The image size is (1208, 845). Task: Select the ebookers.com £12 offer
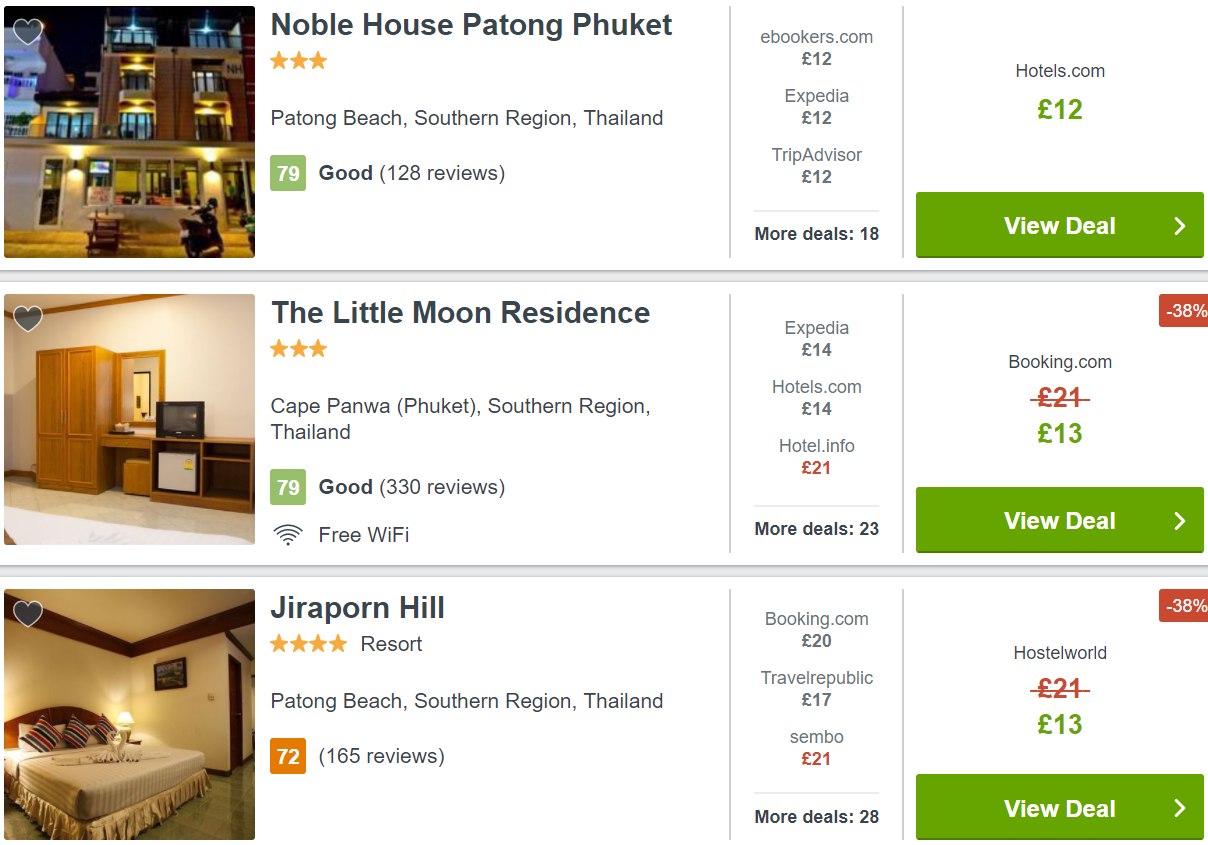[816, 48]
